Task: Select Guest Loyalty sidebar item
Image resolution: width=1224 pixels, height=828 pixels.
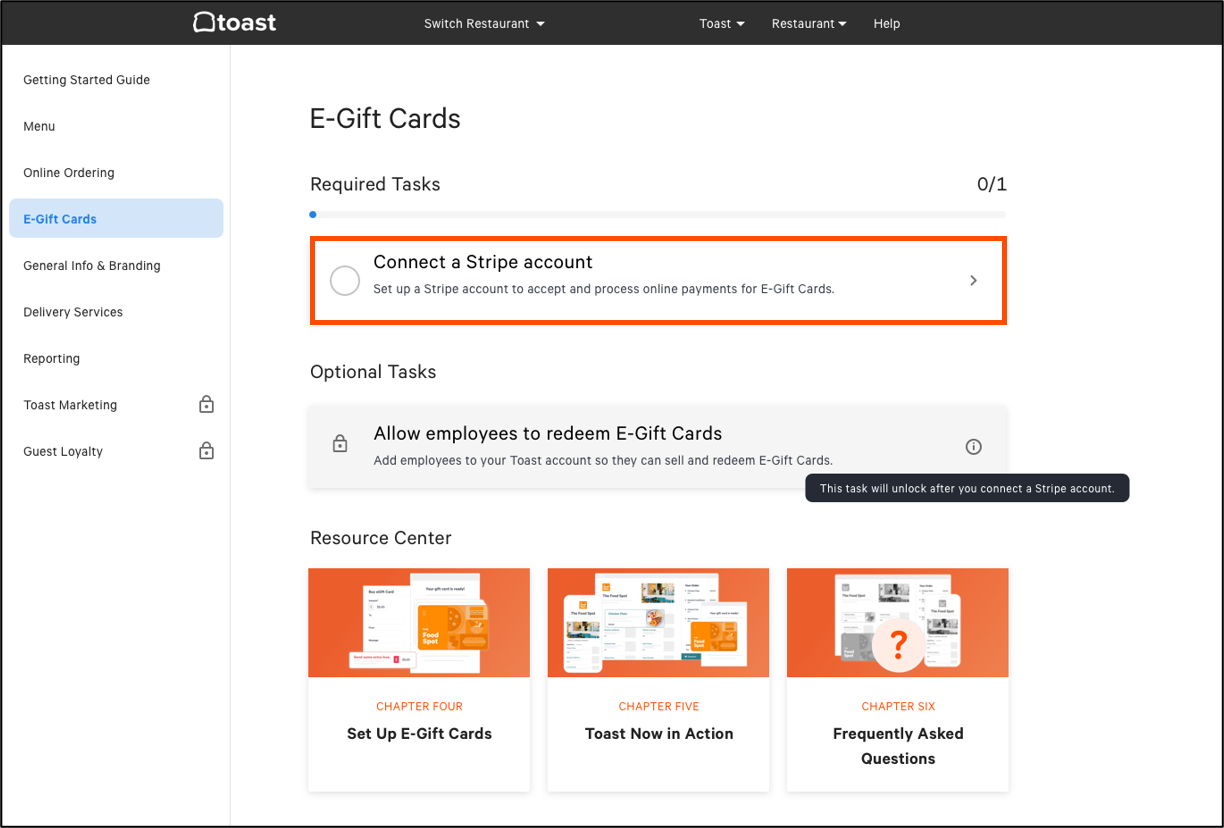Action: coord(63,452)
